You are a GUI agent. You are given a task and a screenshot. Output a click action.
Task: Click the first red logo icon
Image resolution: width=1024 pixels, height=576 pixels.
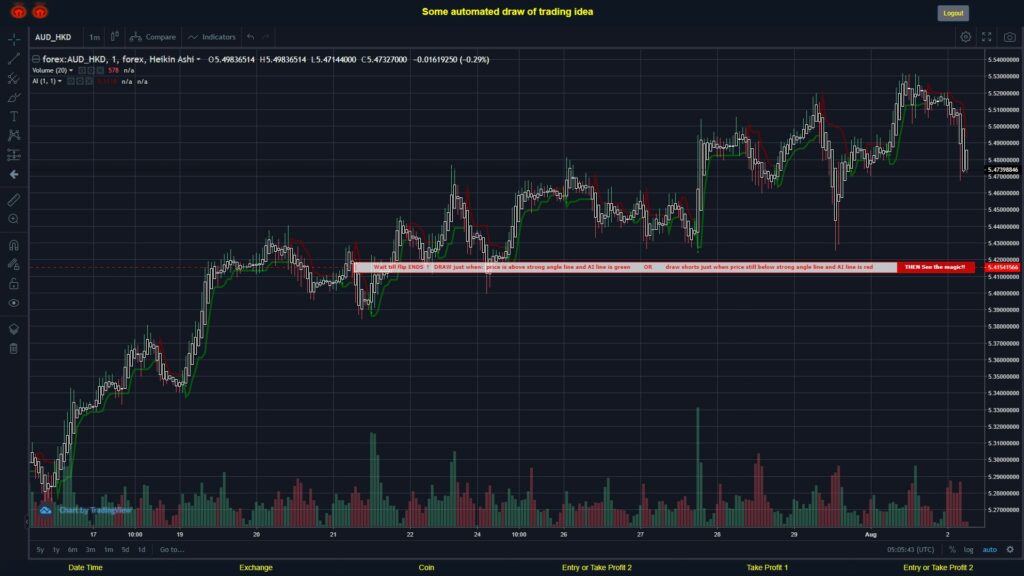tap(18, 11)
